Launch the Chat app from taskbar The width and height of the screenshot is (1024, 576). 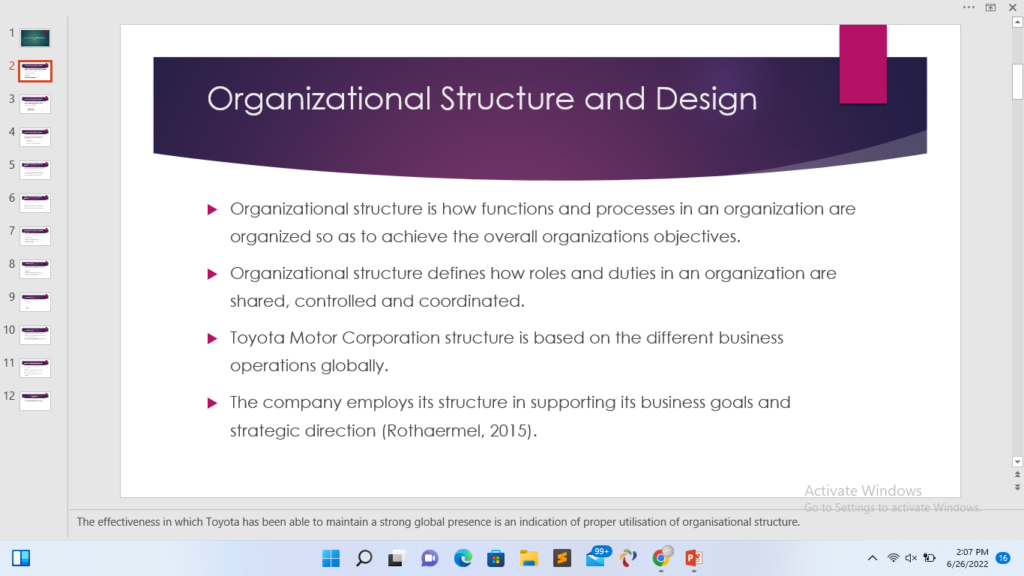point(430,558)
